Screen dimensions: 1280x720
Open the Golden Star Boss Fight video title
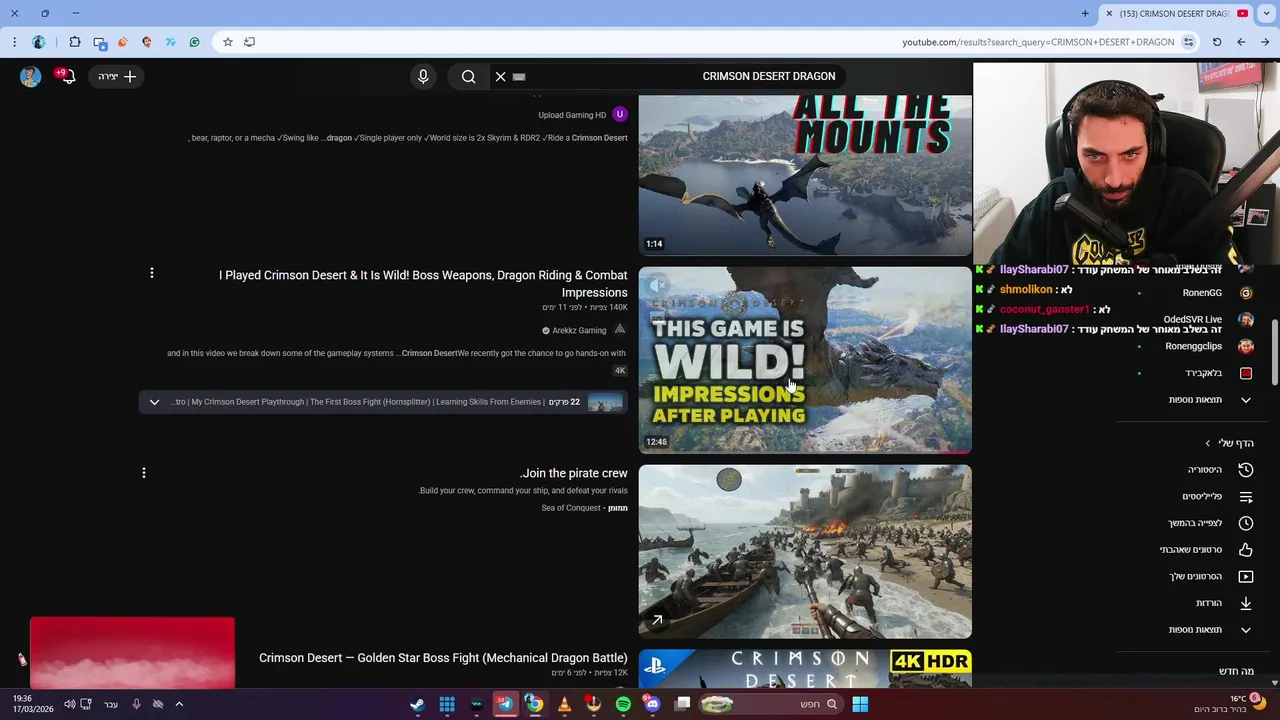[x=443, y=658]
